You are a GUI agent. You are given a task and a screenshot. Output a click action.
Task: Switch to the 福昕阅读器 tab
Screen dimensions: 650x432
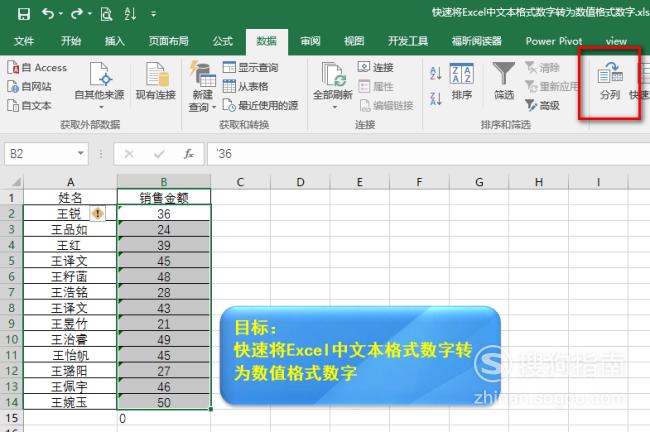477,41
